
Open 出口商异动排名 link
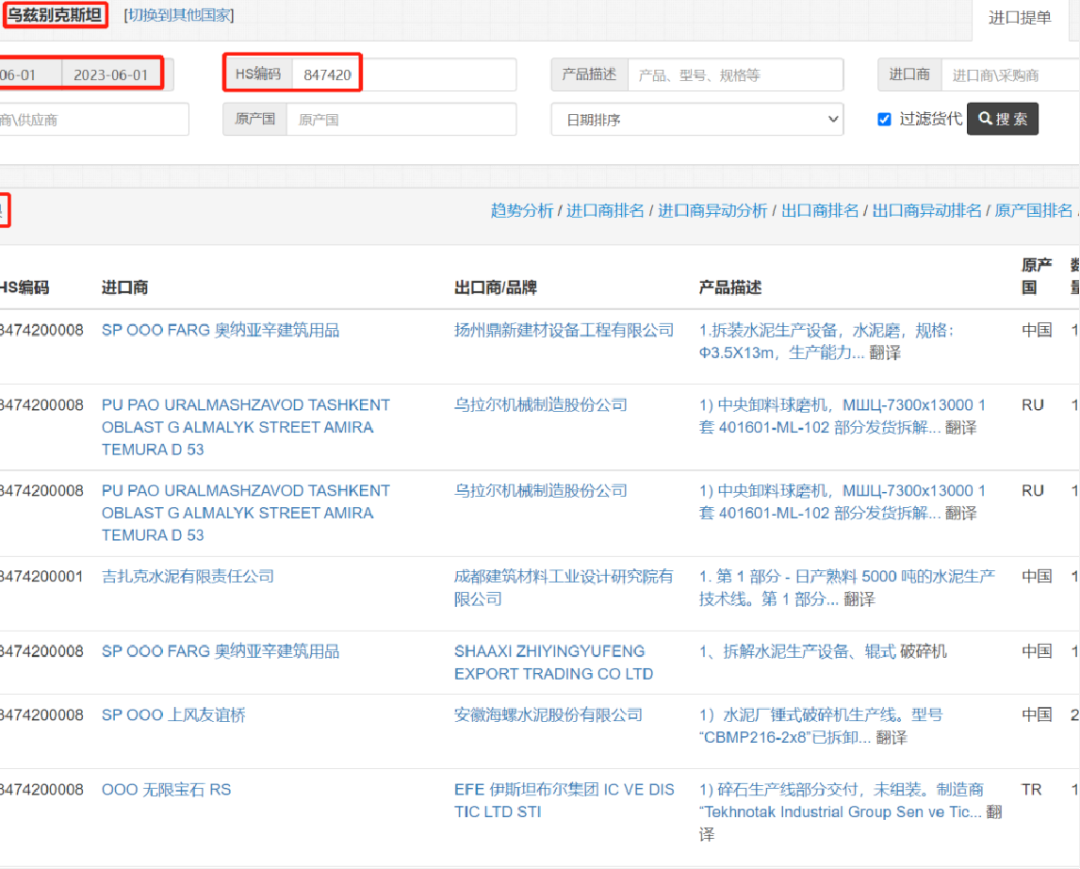tap(927, 210)
